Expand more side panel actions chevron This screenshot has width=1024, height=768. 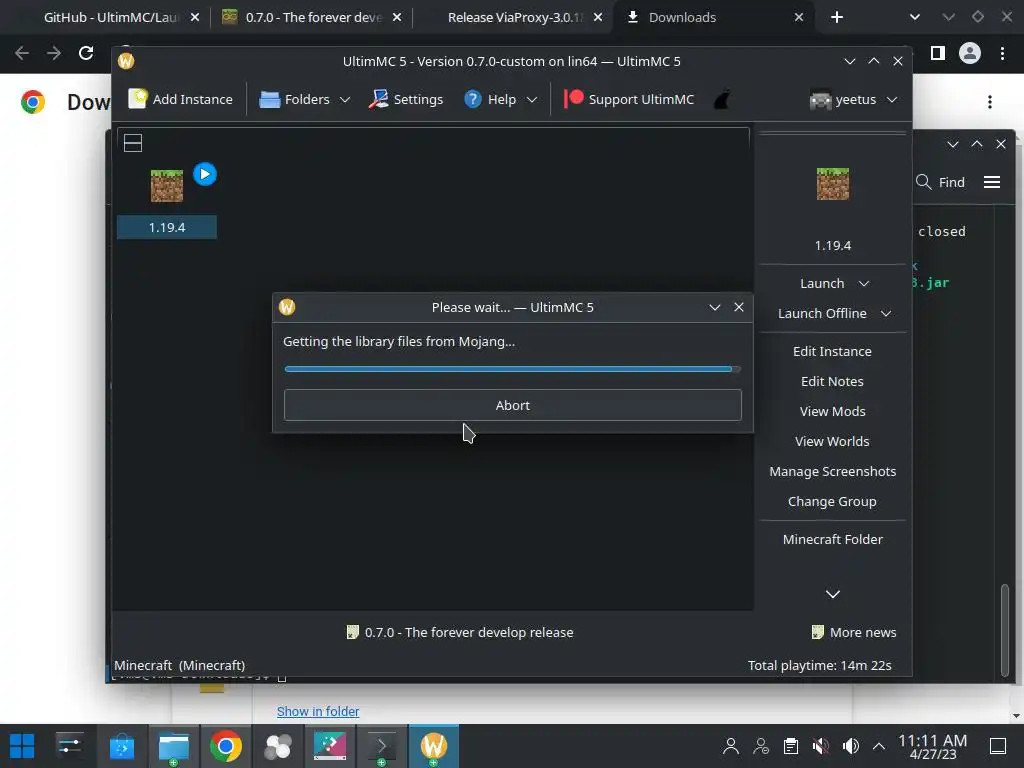click(x=833, y=594)
